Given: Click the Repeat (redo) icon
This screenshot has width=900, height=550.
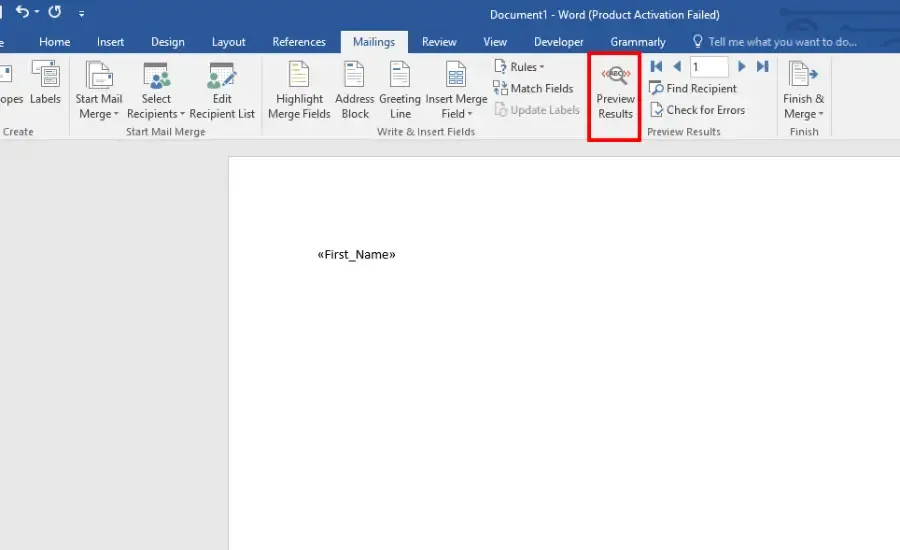Looking at the screenshot, I should click(x=55, y=11).
